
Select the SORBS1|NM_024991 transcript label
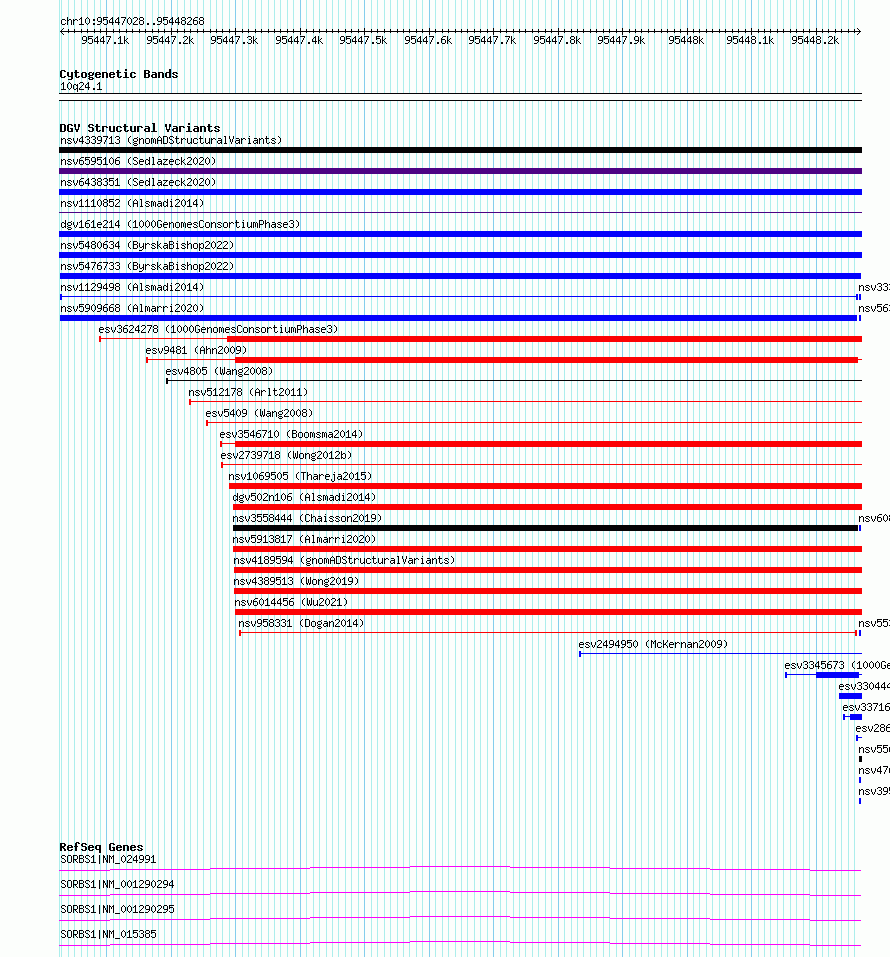click(x=108, y=859)
